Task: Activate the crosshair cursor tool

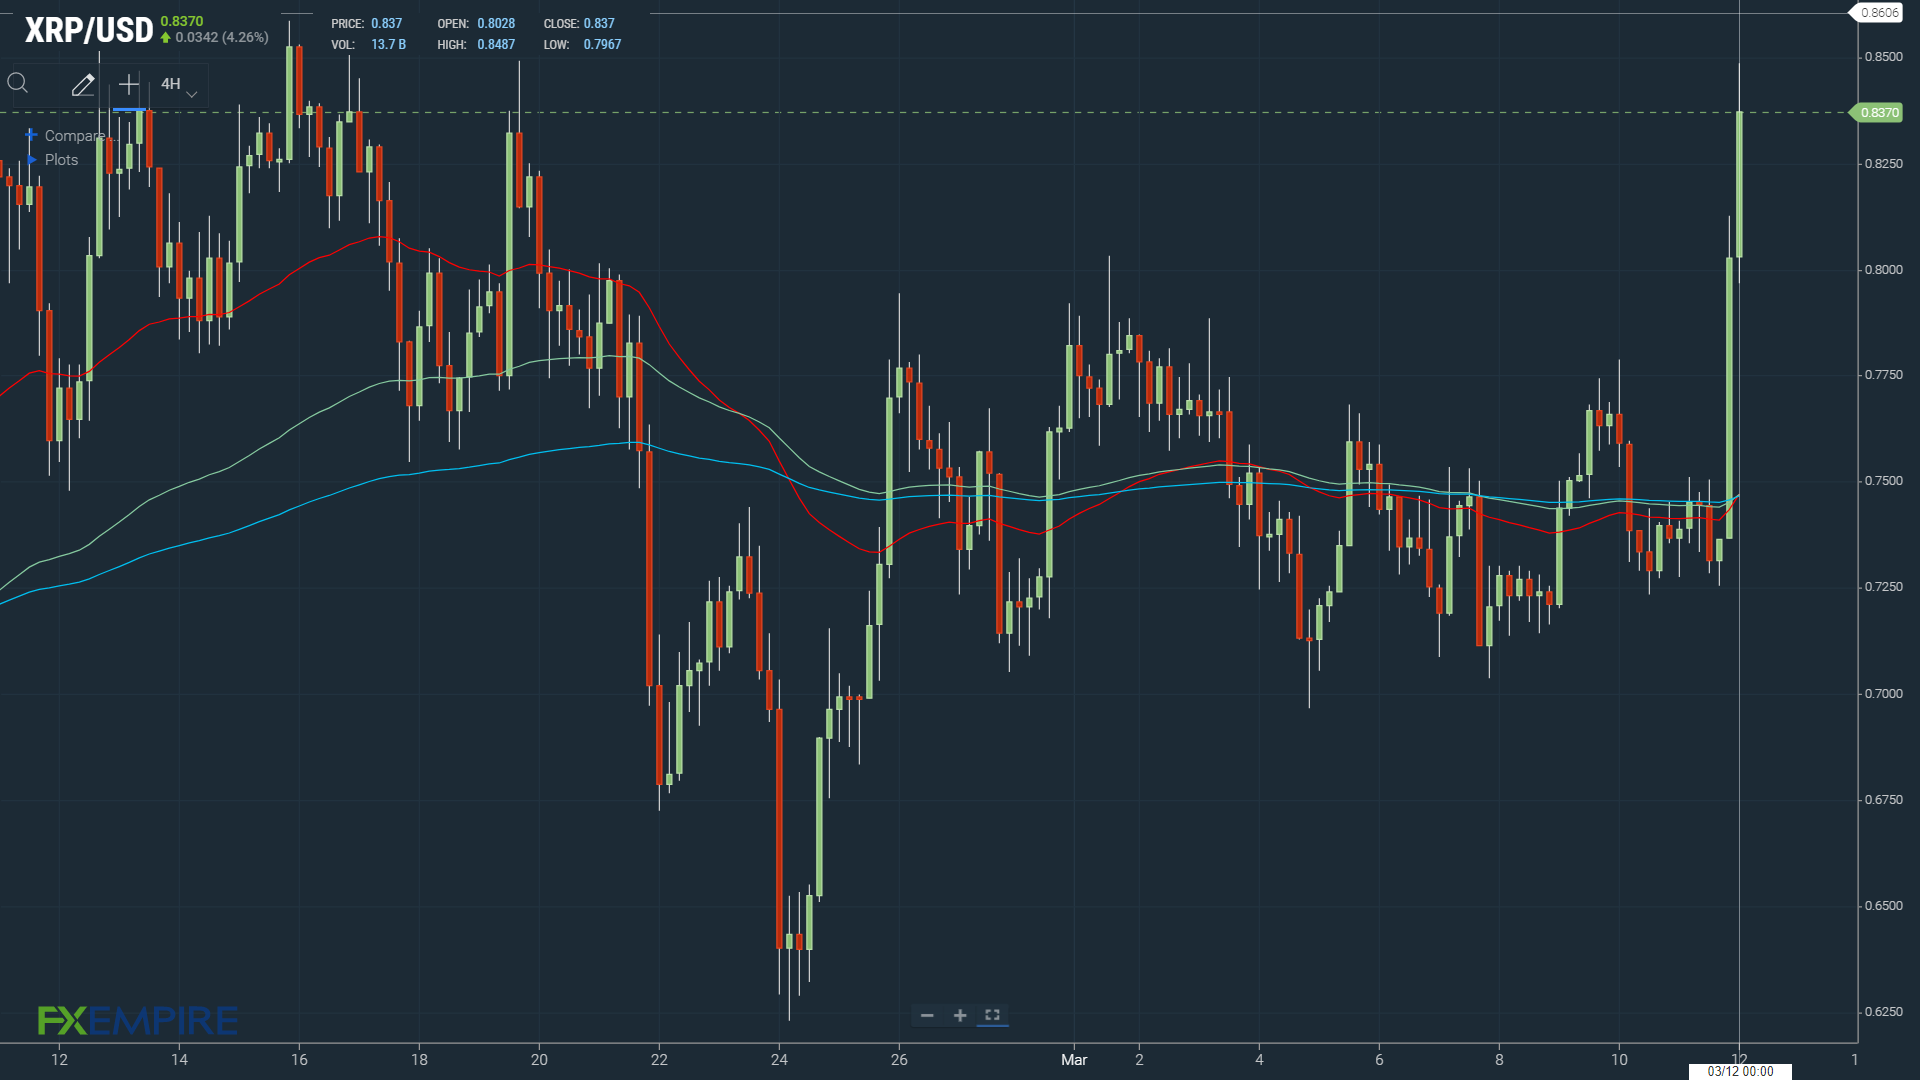Action: 129,85
